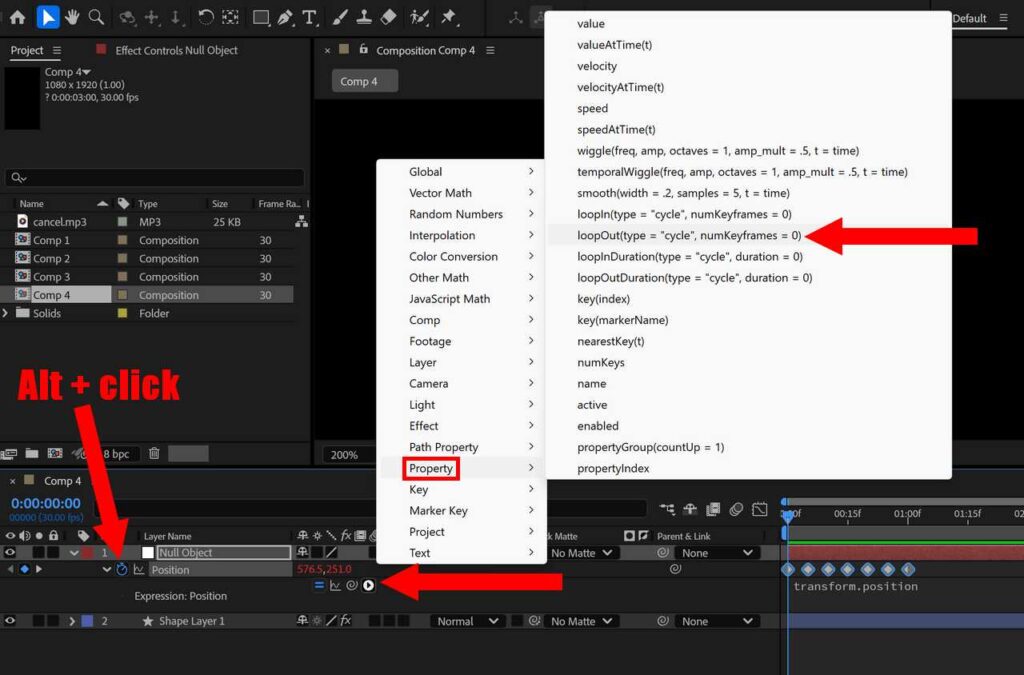The height and width of the screenshot is (675, 1024).
Task: Create a new composition from Project panel footer
Action: point(56,453)
